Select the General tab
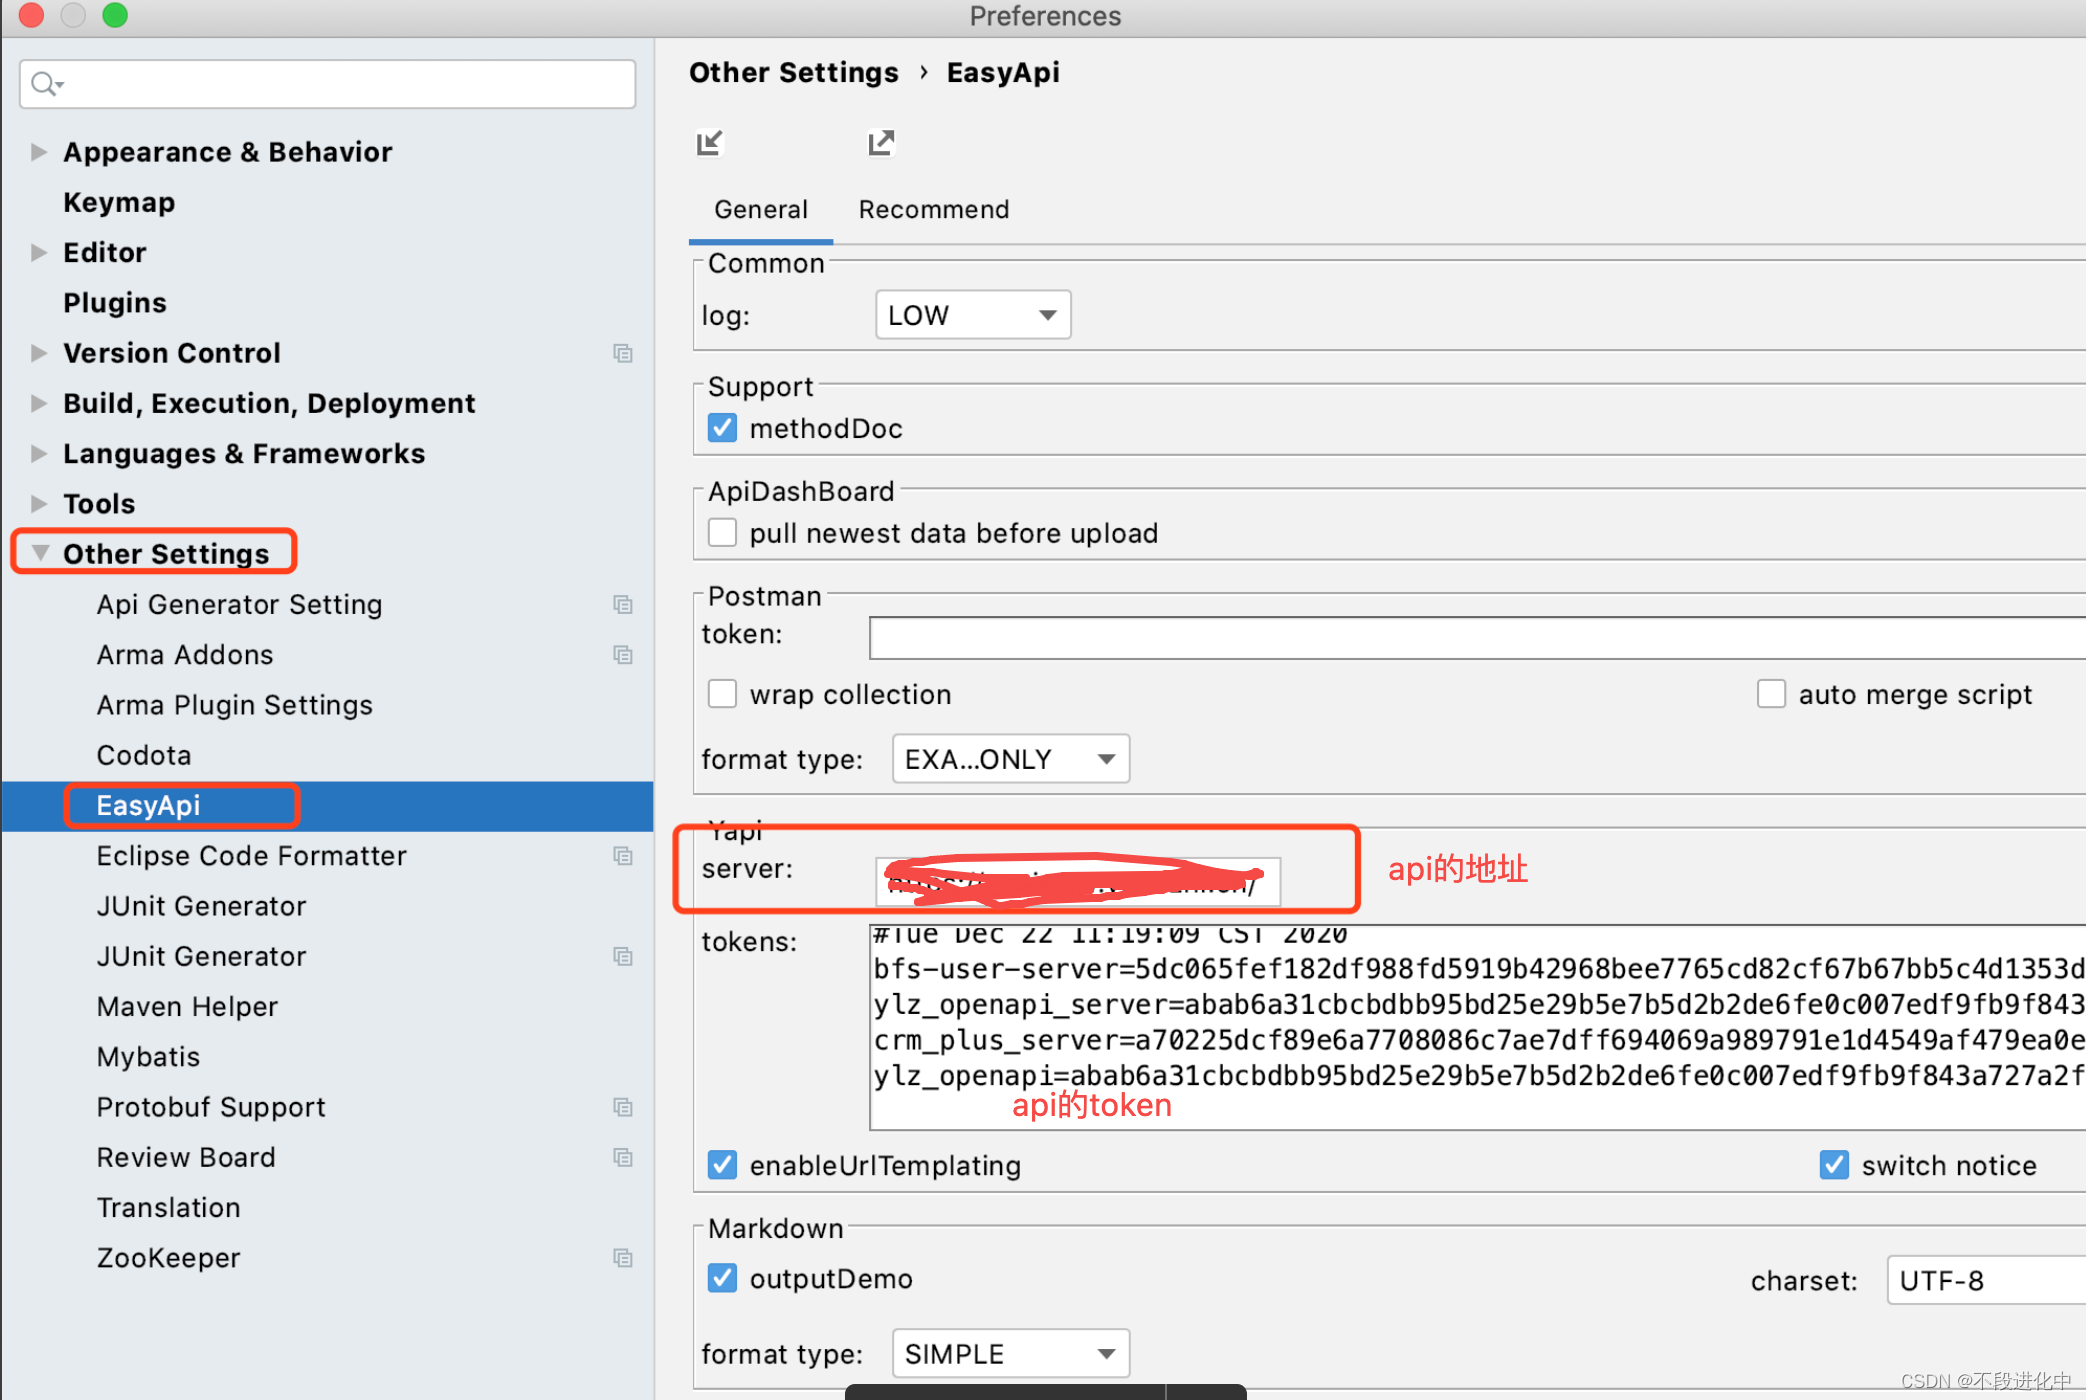Viewport: 2086px width, 1400px height. (x=760, y=210)
